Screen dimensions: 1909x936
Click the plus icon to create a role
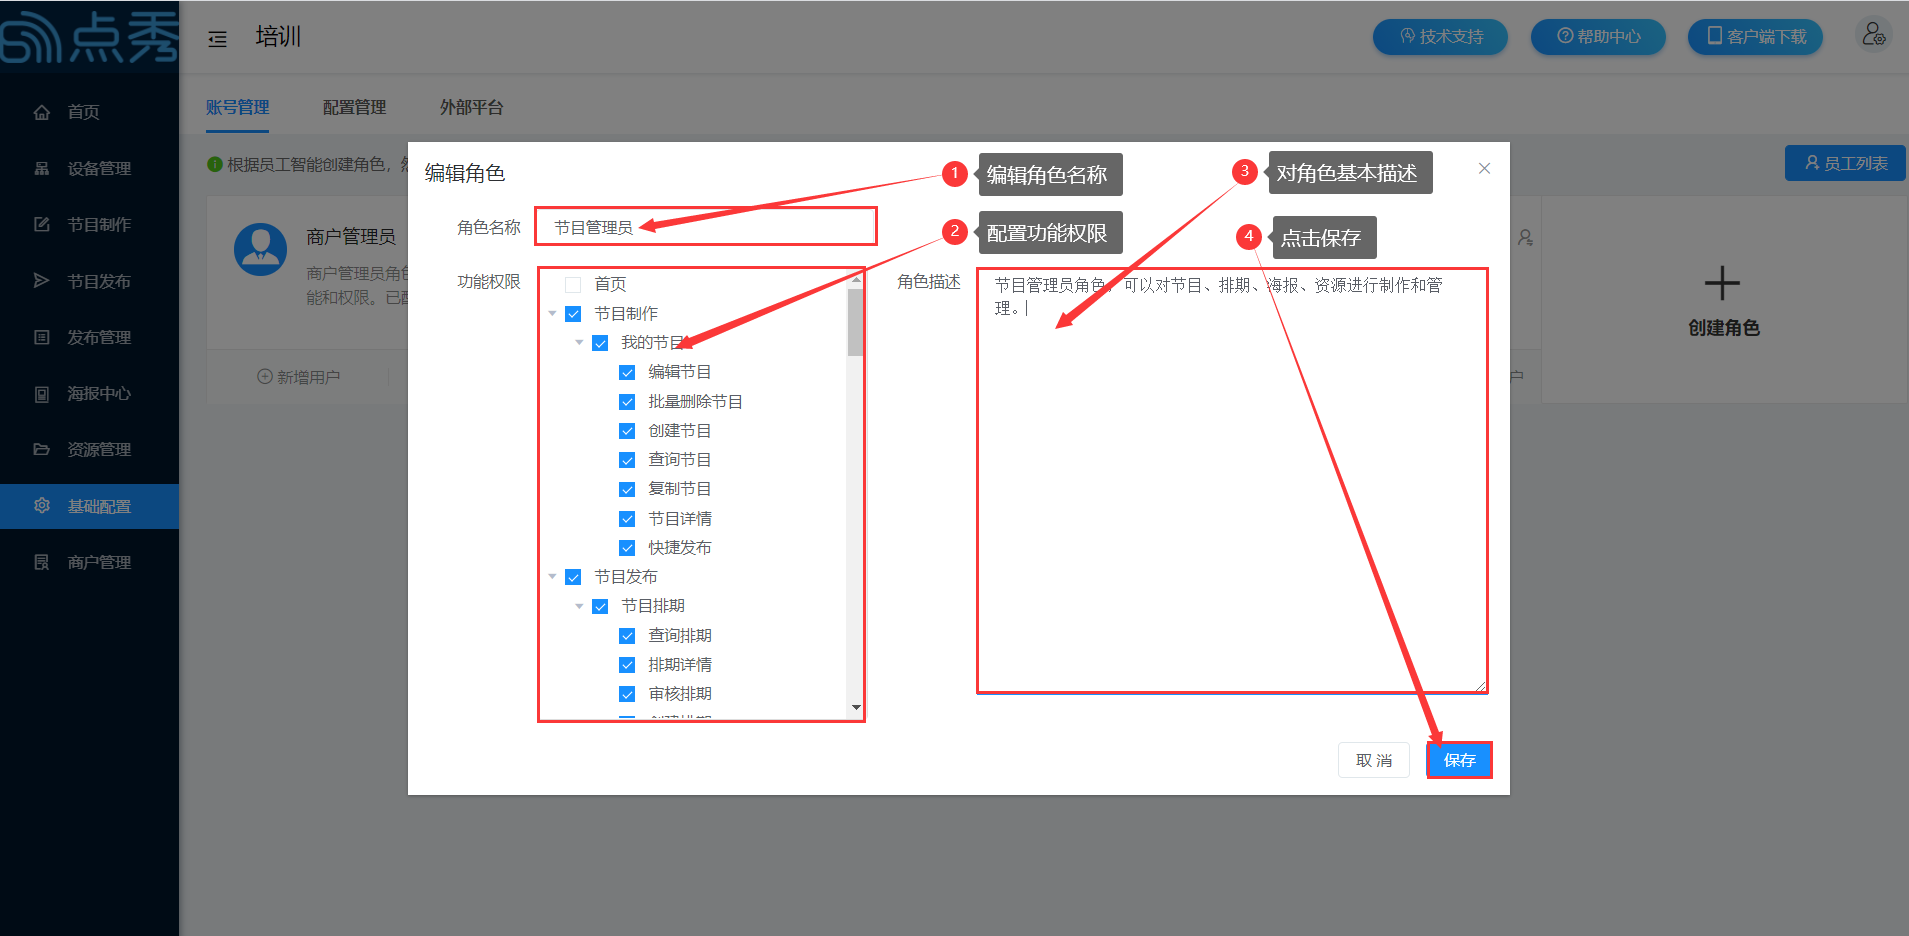click(1722, 284)
